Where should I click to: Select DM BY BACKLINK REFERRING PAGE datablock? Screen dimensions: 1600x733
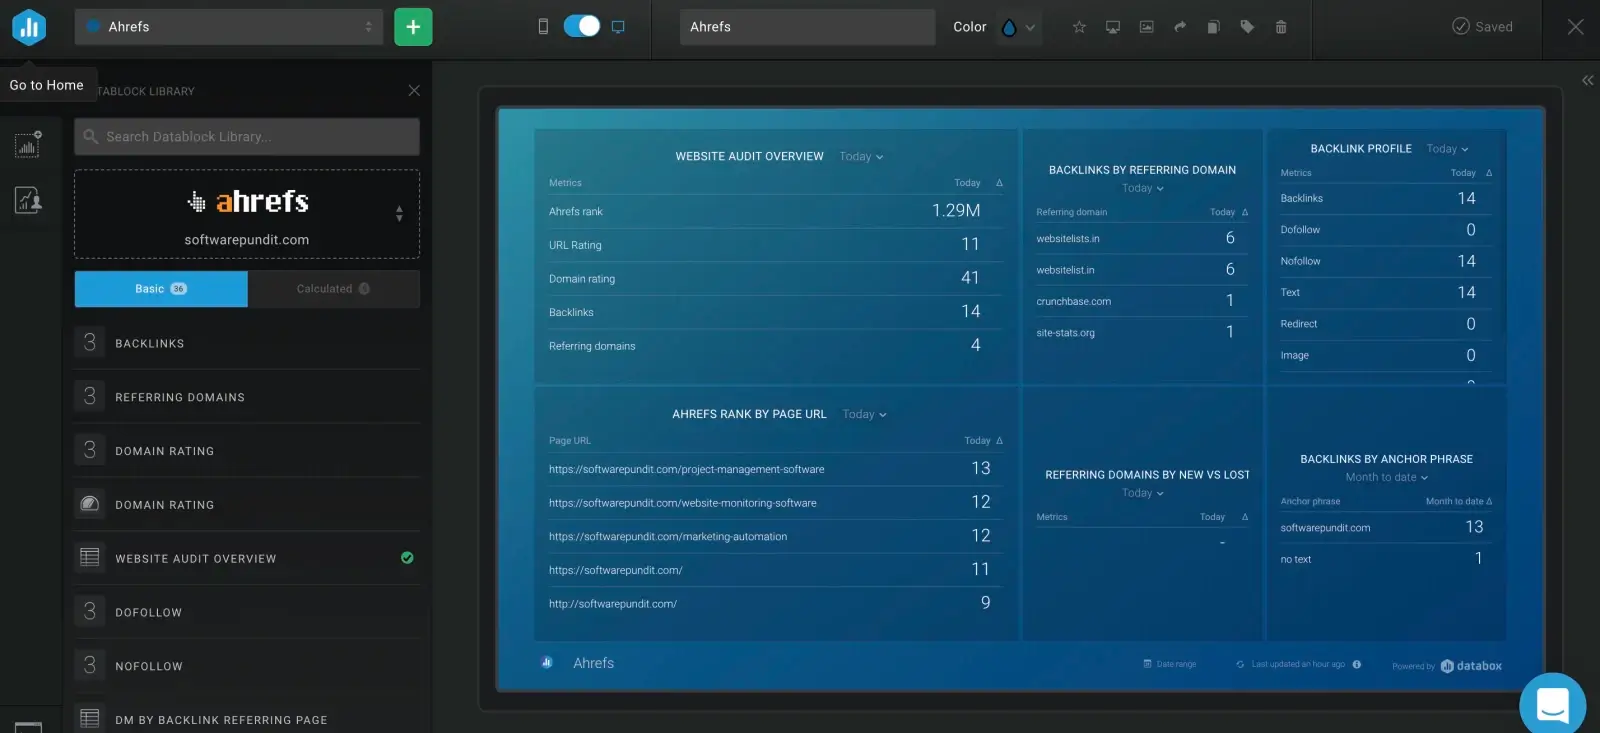point(247,719)
